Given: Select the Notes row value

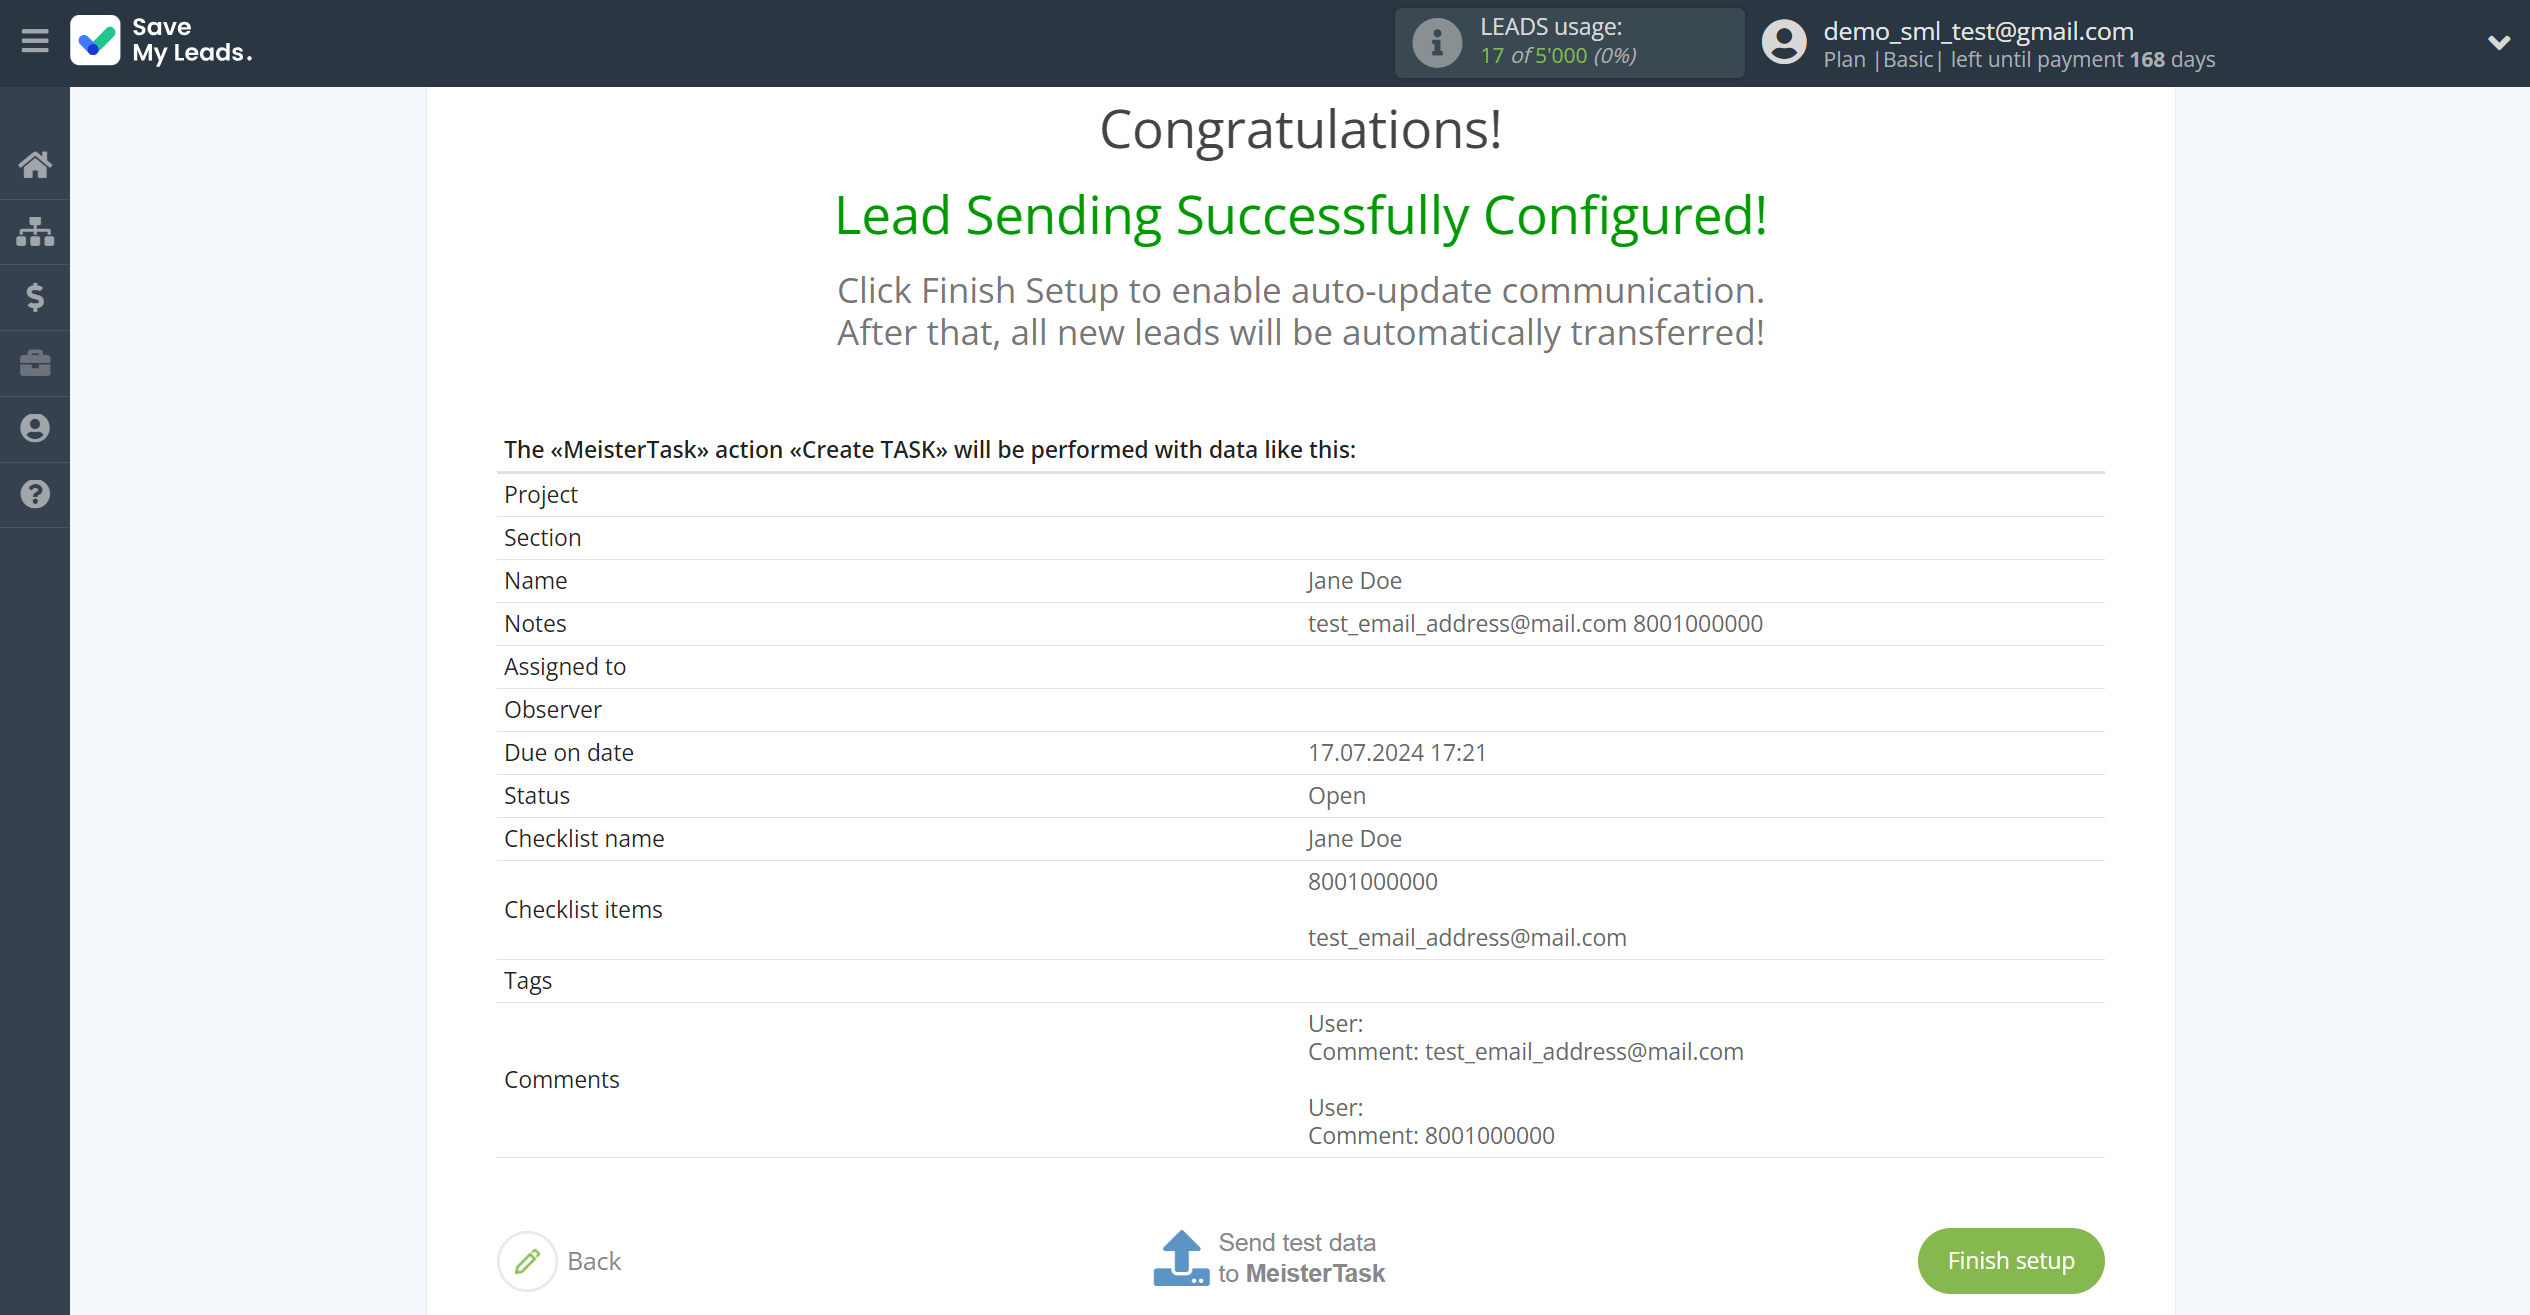Looking at the screenshot, I should pyautogui.click(x=1535, y=623).
